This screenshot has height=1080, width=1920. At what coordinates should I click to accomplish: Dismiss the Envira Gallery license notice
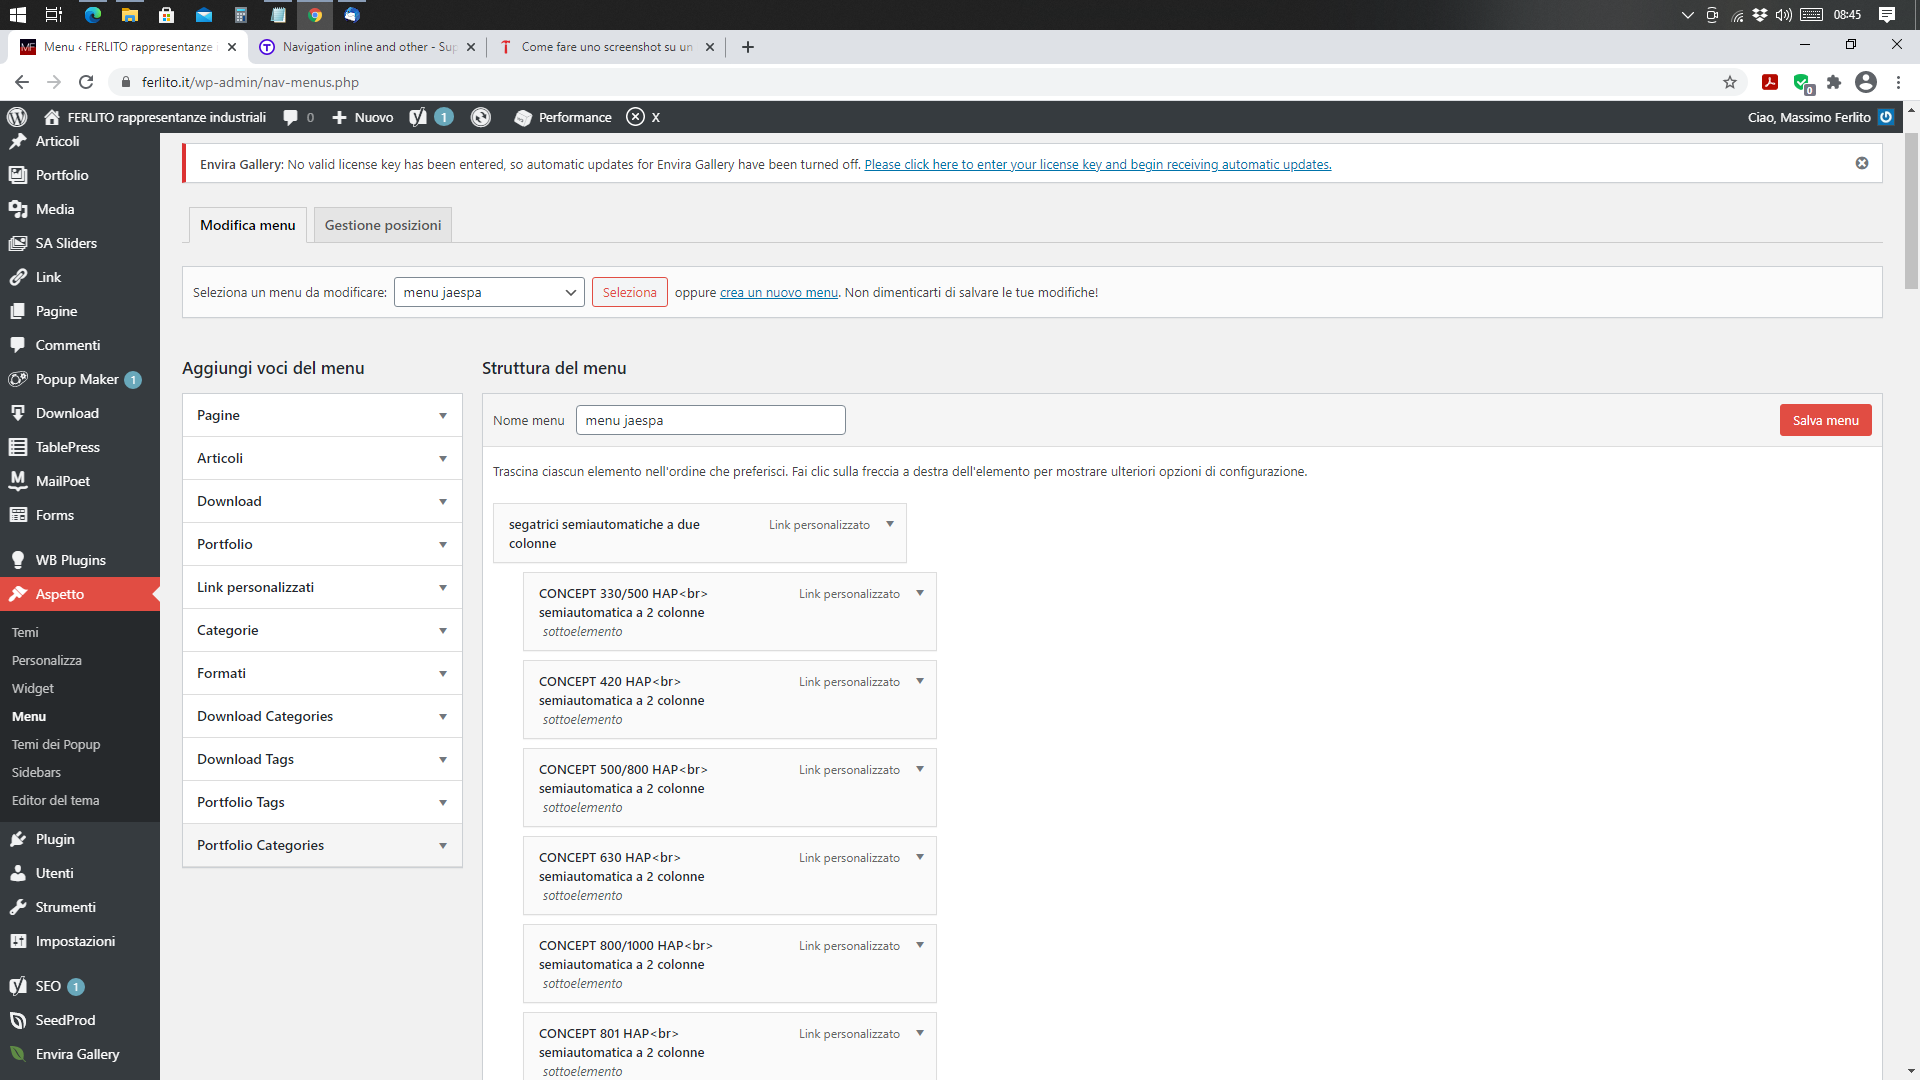click(1862, 163)
